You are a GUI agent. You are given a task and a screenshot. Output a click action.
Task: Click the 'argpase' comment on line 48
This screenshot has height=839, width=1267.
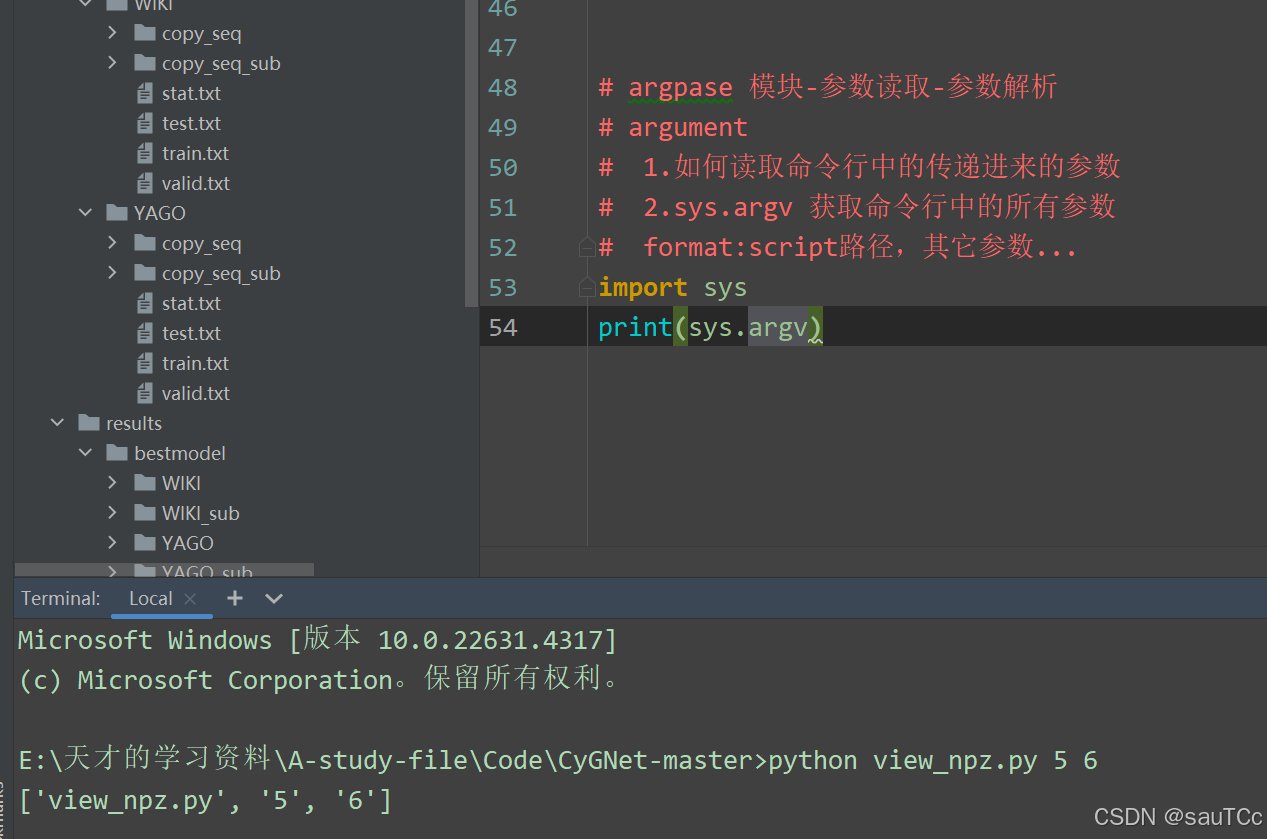(680, 88)
